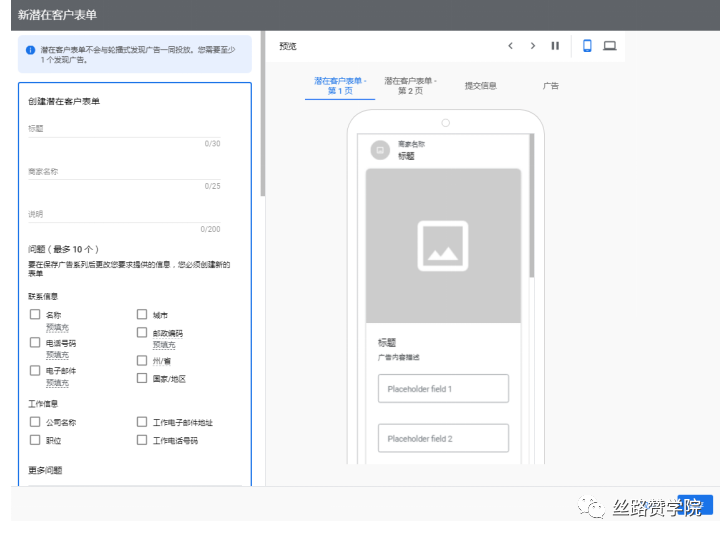Click the 新潜在客户表单 title text

[57, 15]
